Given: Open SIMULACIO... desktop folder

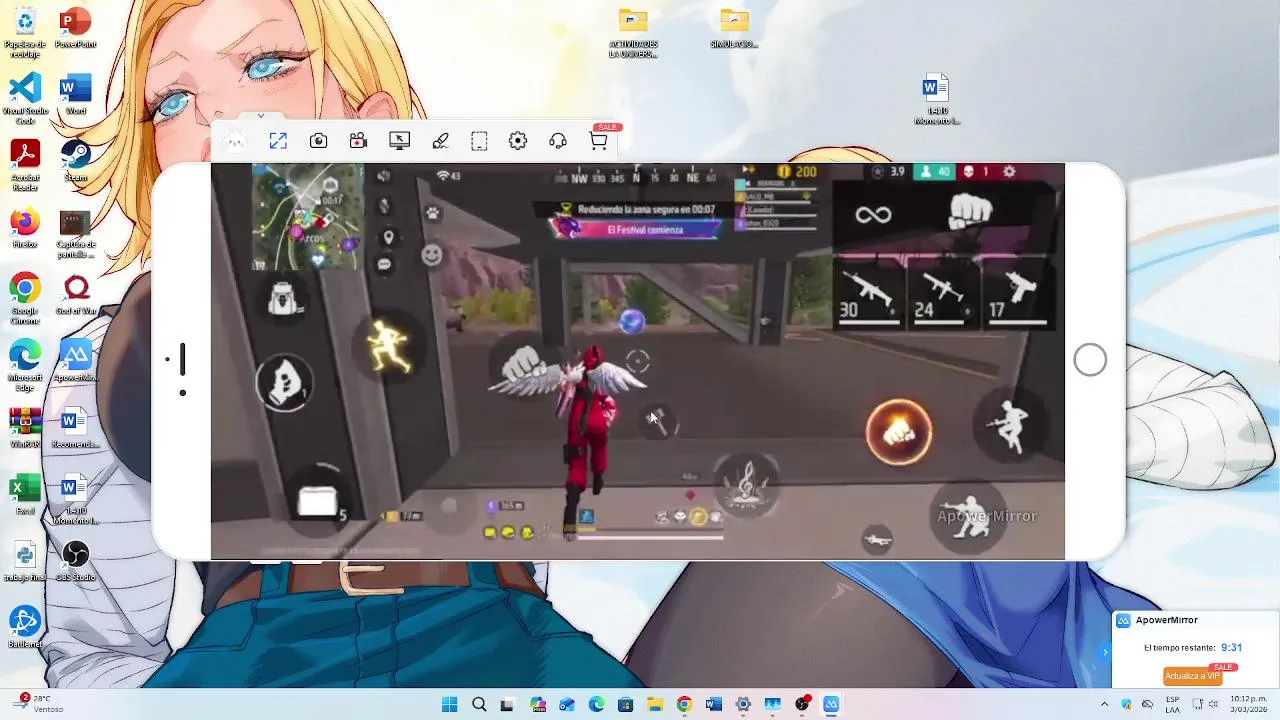Looking at the screenshot, I should (x=734, y=28).
